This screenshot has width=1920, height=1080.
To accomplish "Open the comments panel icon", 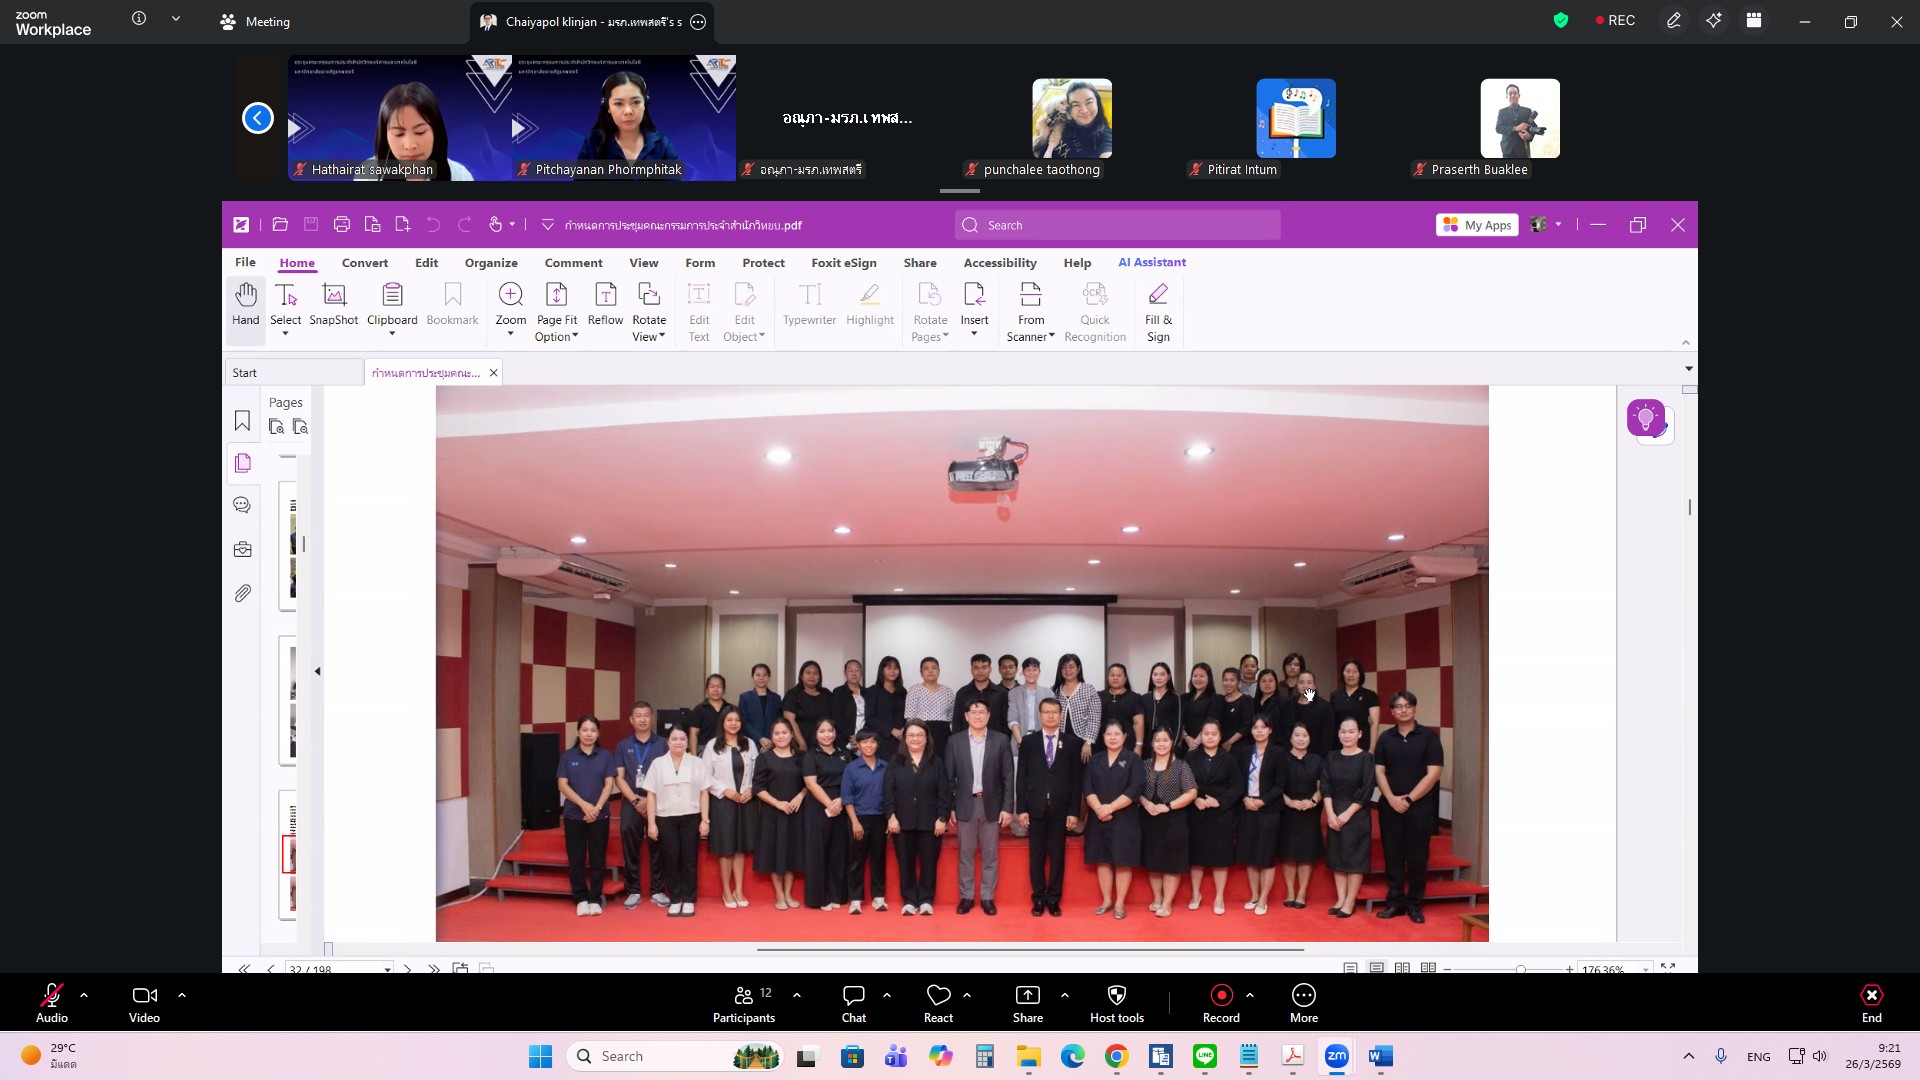I will point(242,506).
